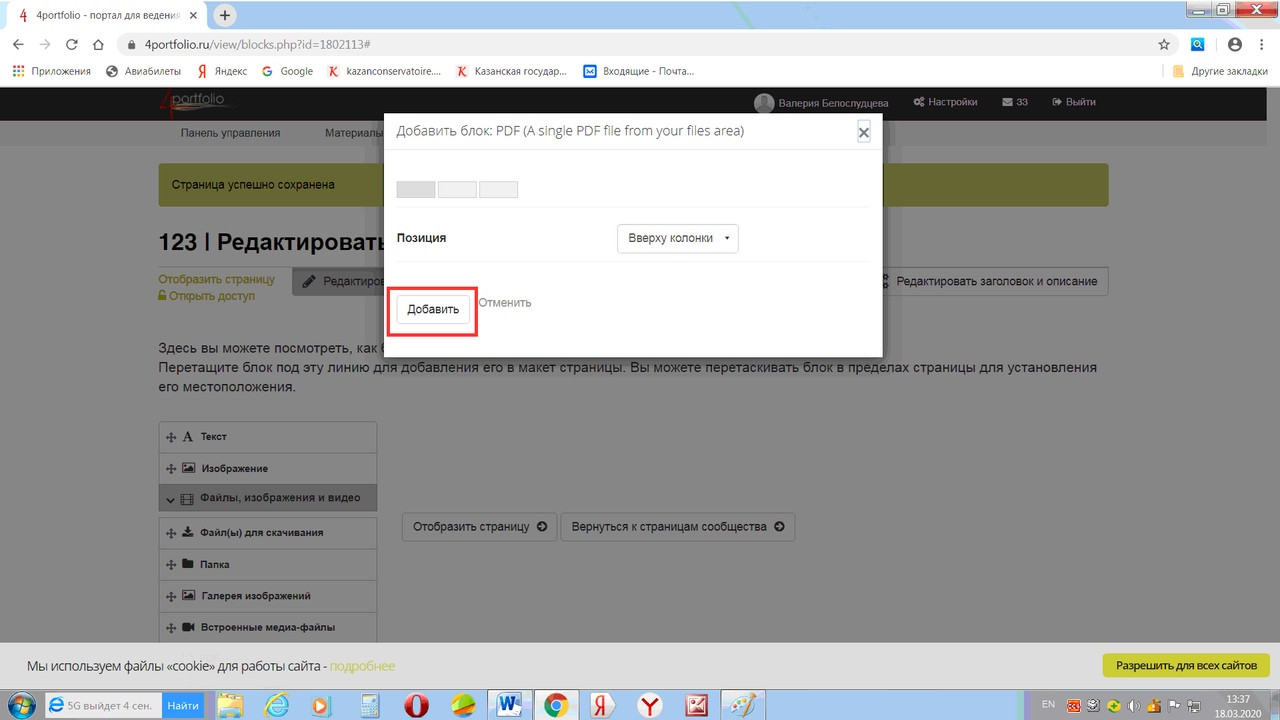Click the Добавить button in dialog
The image size is (1280, 720).
tap(433, 309)
